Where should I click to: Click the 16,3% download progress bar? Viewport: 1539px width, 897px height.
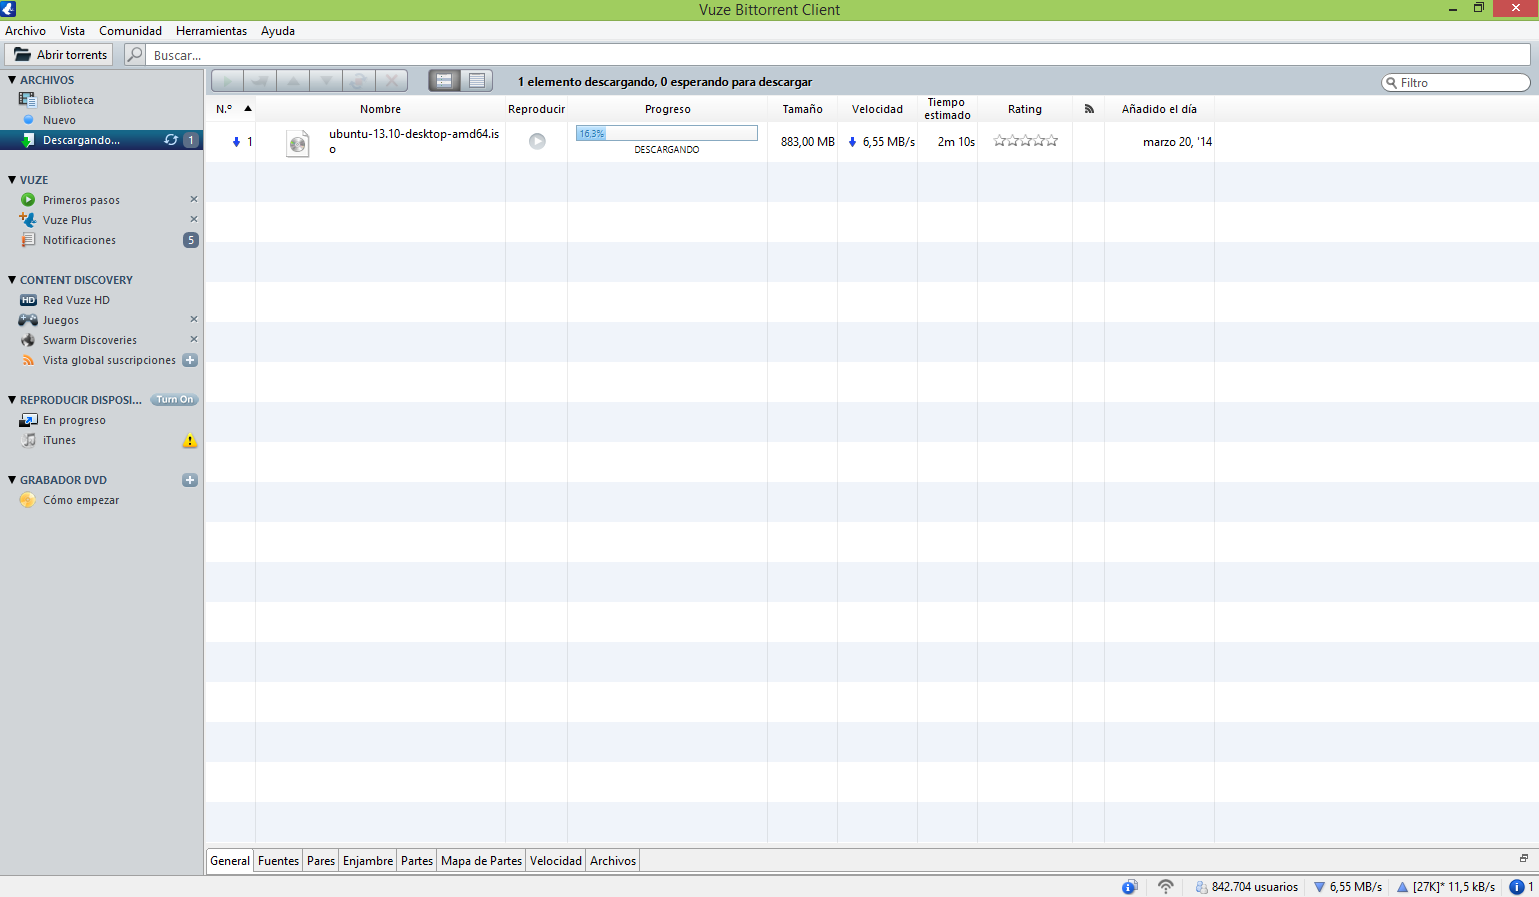tap(667, 133)
